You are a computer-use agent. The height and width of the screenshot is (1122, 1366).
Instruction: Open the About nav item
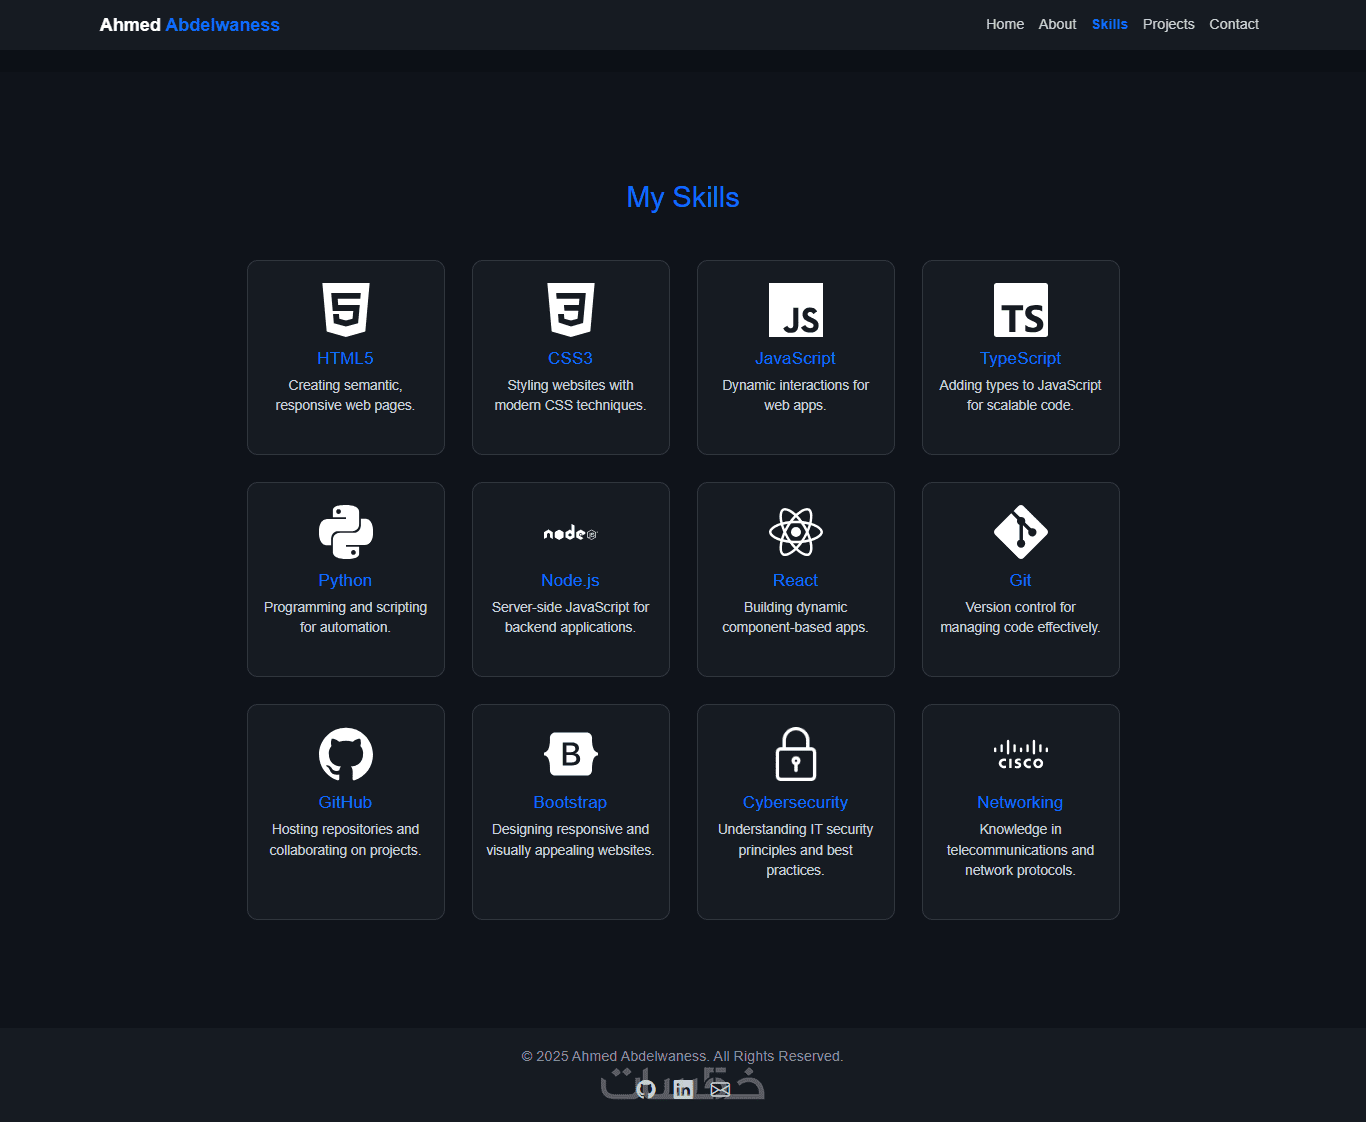(x=1057, y=24)
